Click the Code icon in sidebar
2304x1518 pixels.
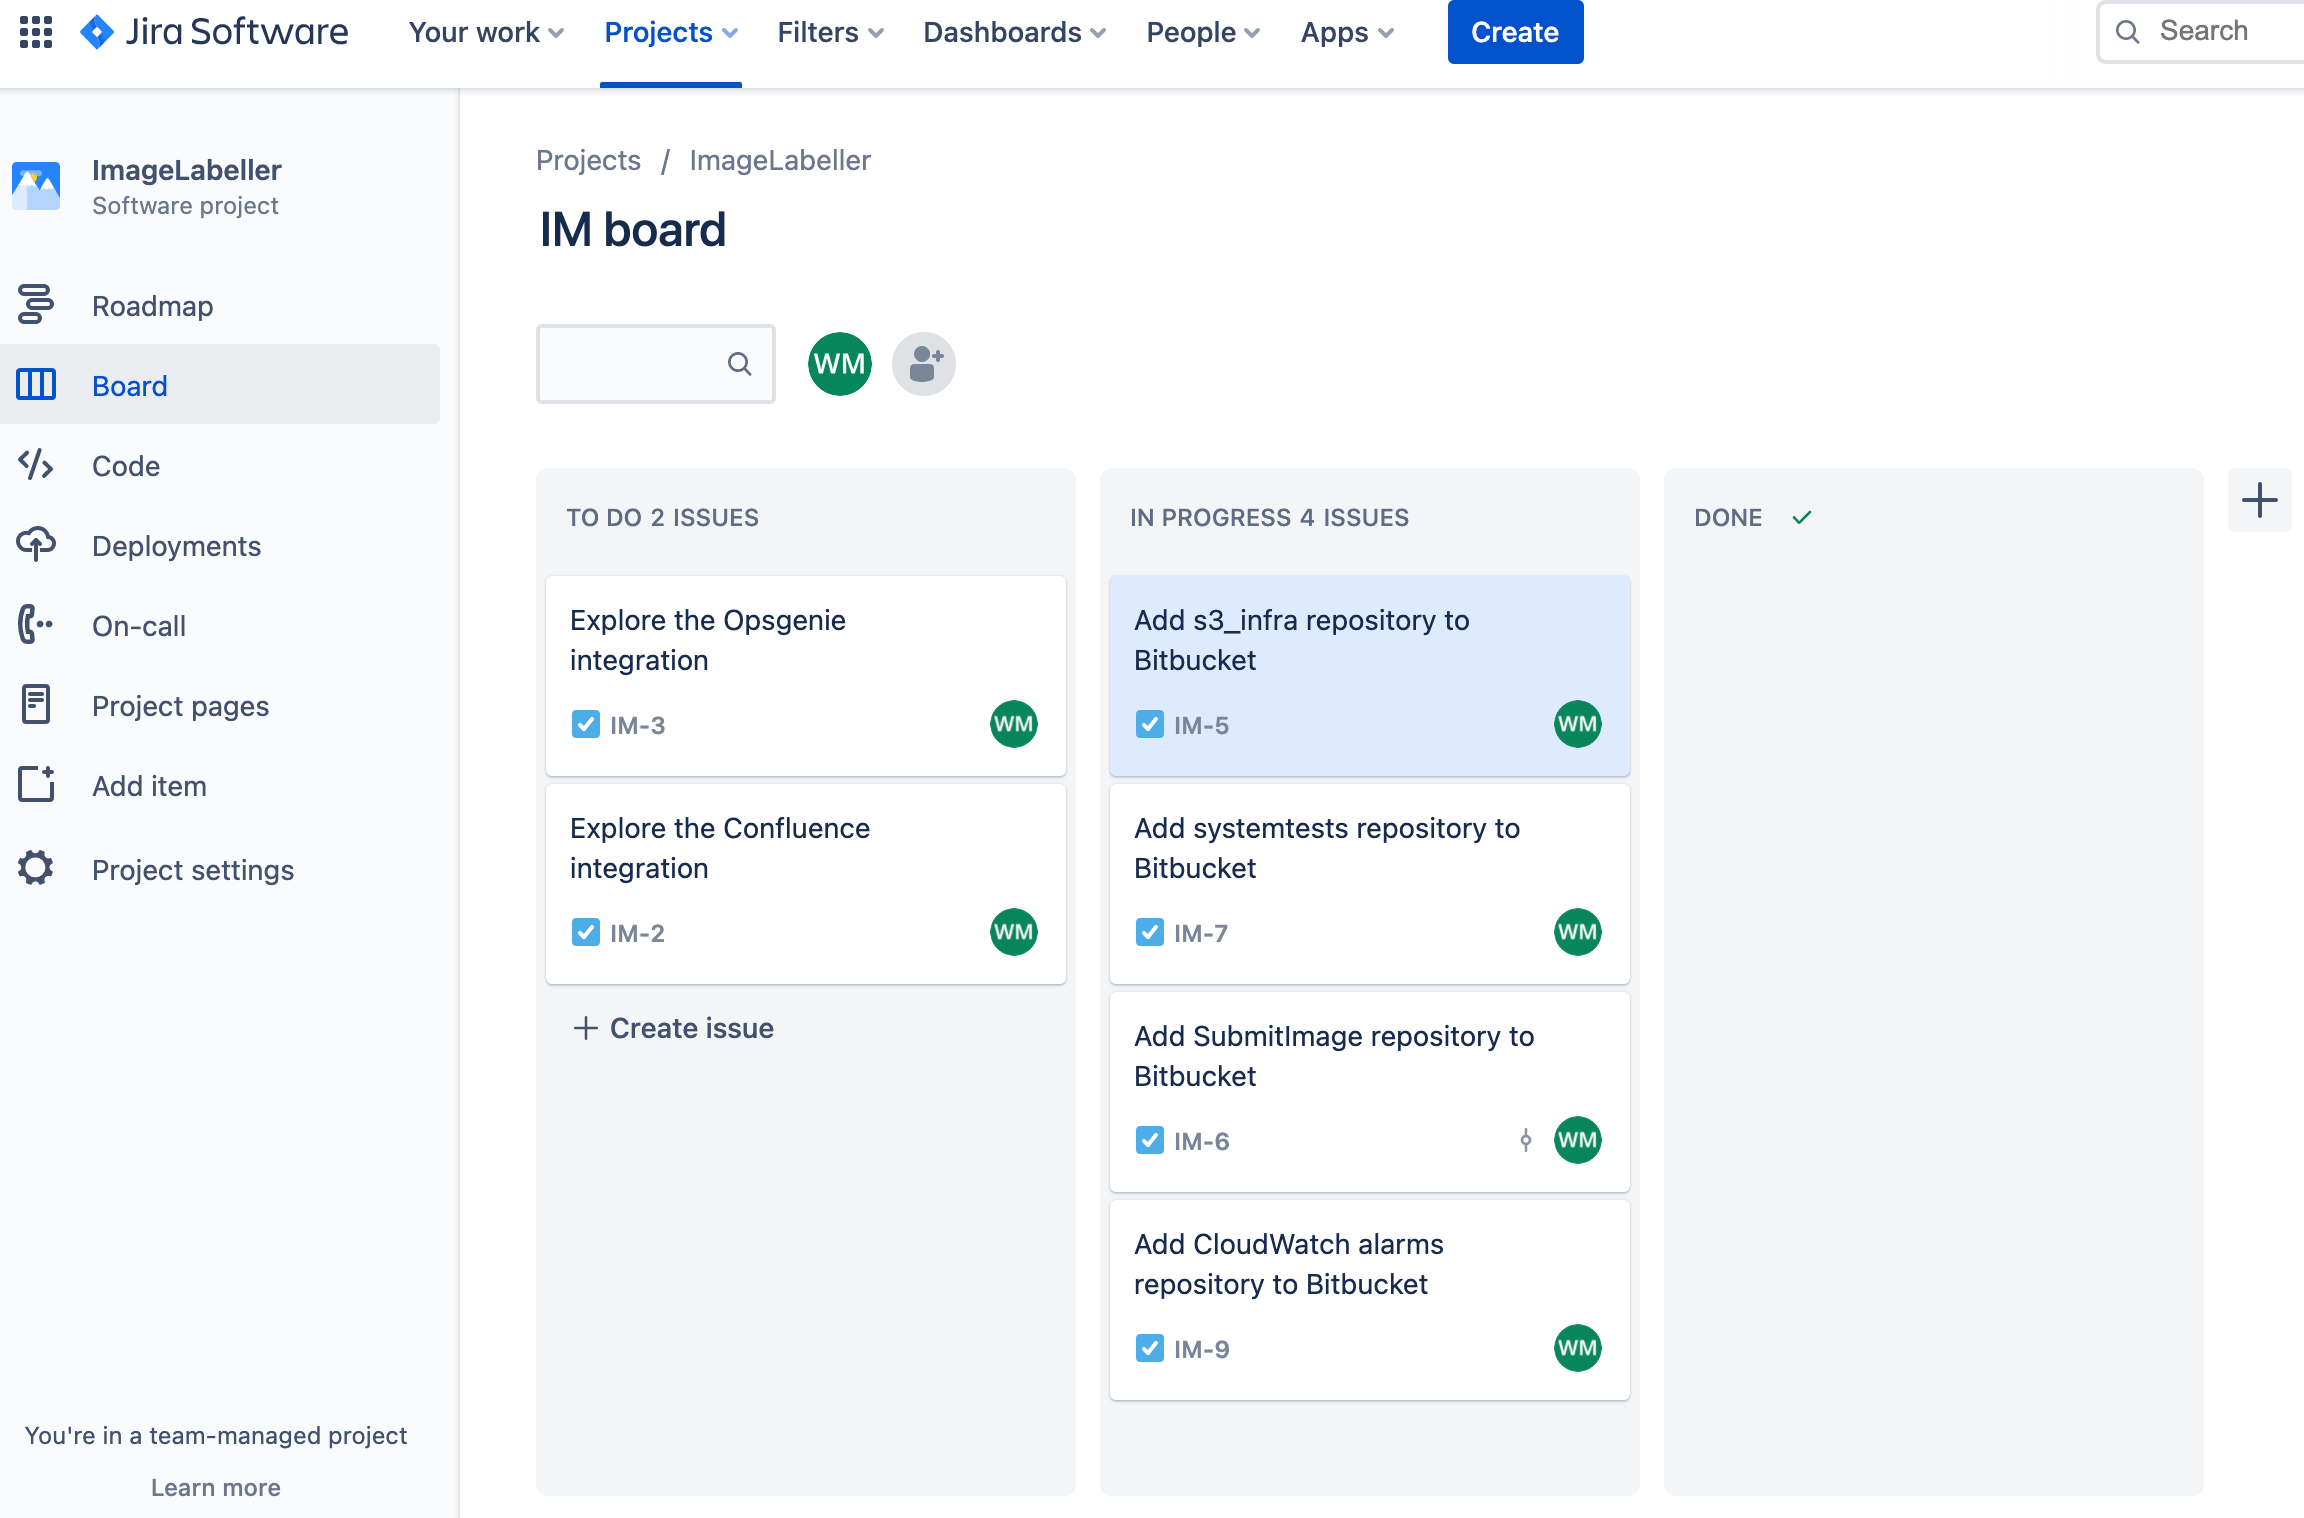click(x=36, y=464)
